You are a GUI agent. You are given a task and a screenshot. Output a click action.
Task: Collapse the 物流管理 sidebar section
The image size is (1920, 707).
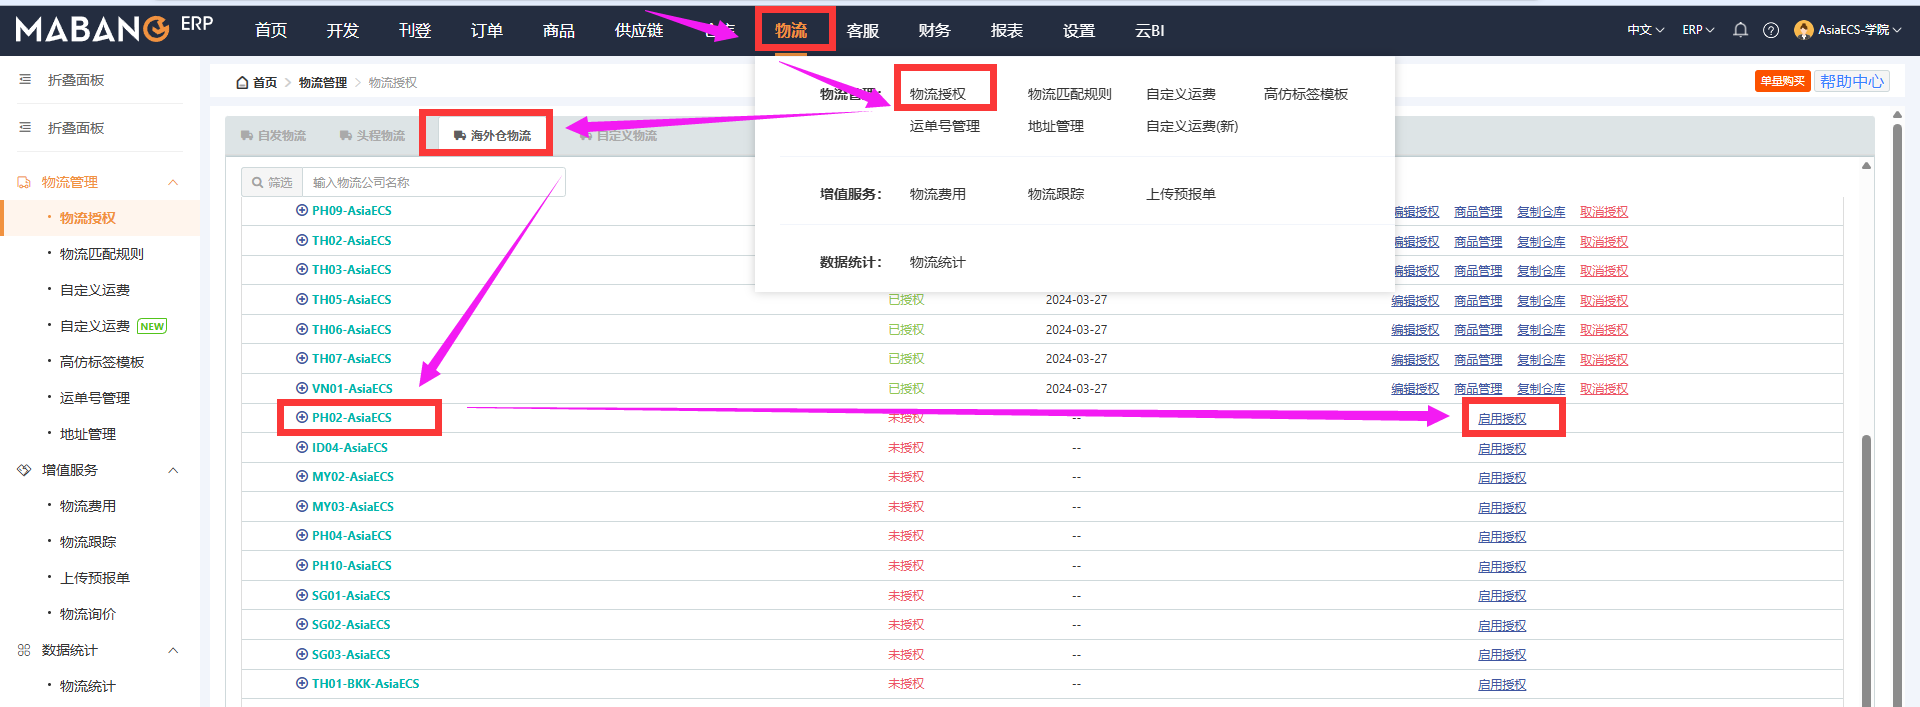pos(173,182)
